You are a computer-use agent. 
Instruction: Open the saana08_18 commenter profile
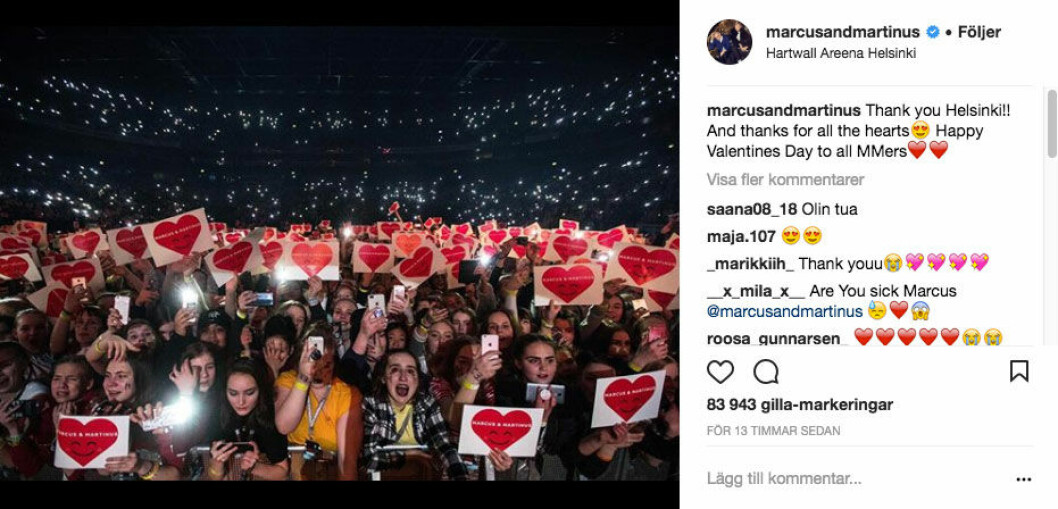pos(752,209)
